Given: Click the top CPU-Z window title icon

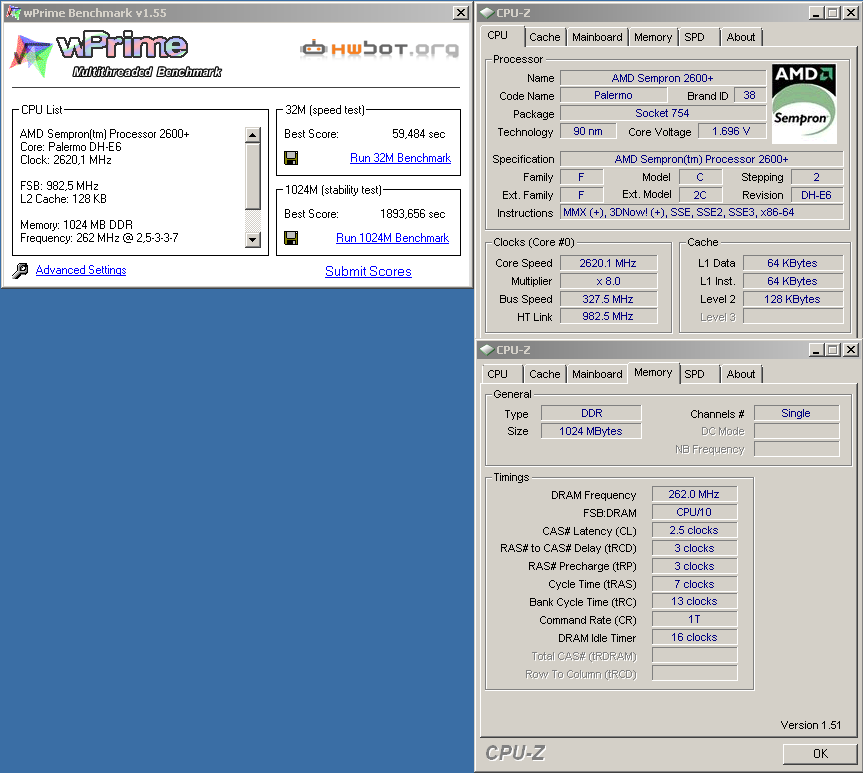Looking at the screenshot, I should [487, 13].
